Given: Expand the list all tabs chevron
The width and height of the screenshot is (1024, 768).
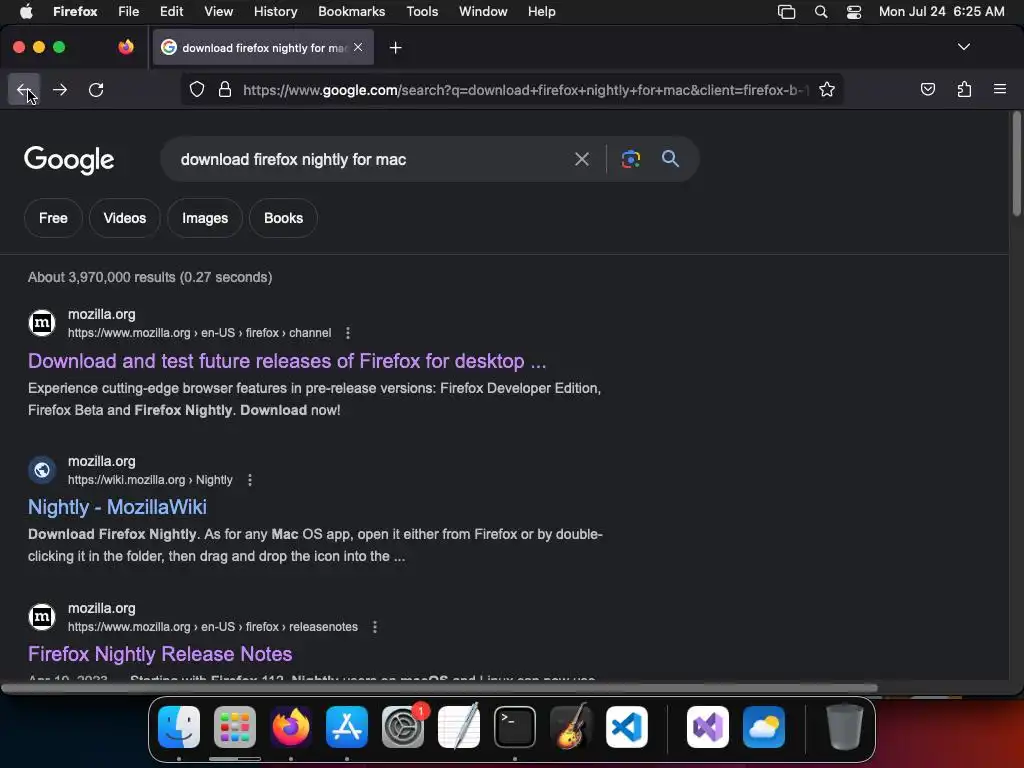Looking at the screenshot, I should coord(964,47).
